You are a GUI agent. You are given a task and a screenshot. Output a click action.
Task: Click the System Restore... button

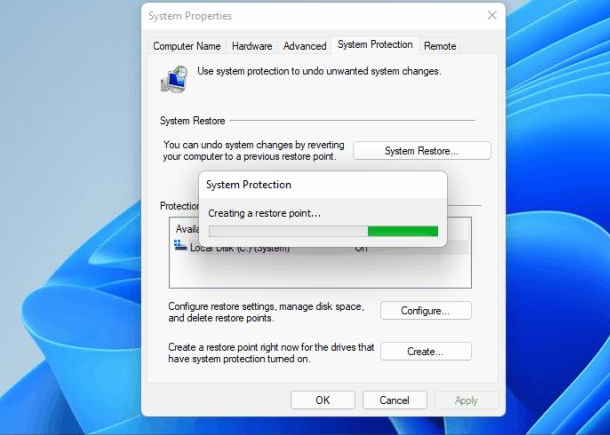pos(422,151)
